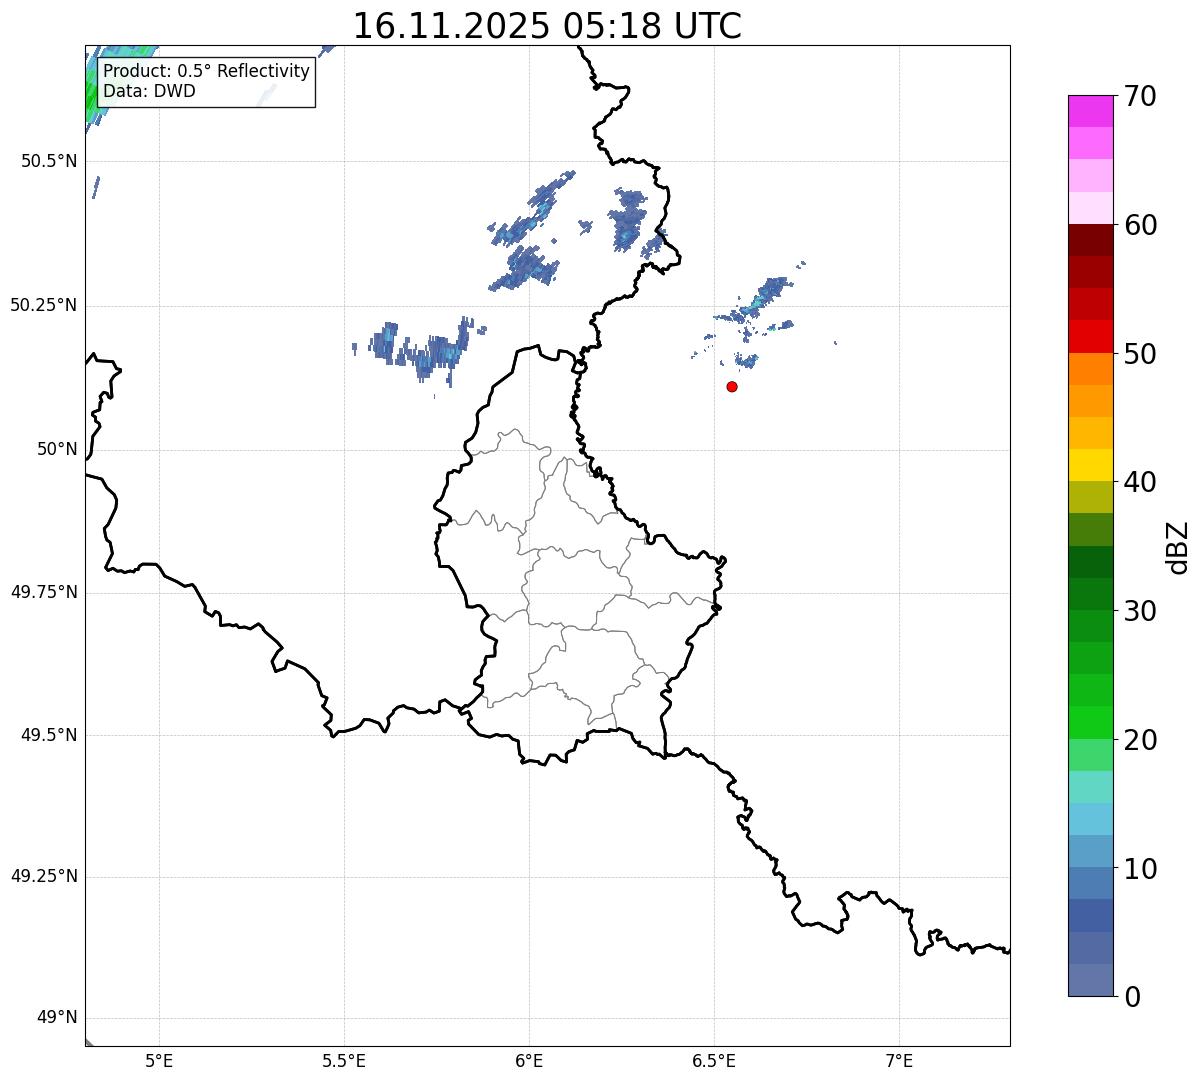Click longitude label "6°E"
This screenshot has width=1202, height=1081.
tap(529, 1060)
